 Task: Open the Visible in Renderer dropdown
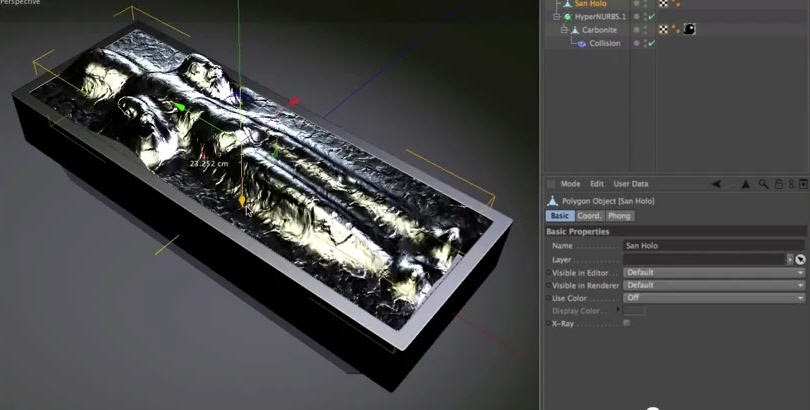tap(714, 285)
